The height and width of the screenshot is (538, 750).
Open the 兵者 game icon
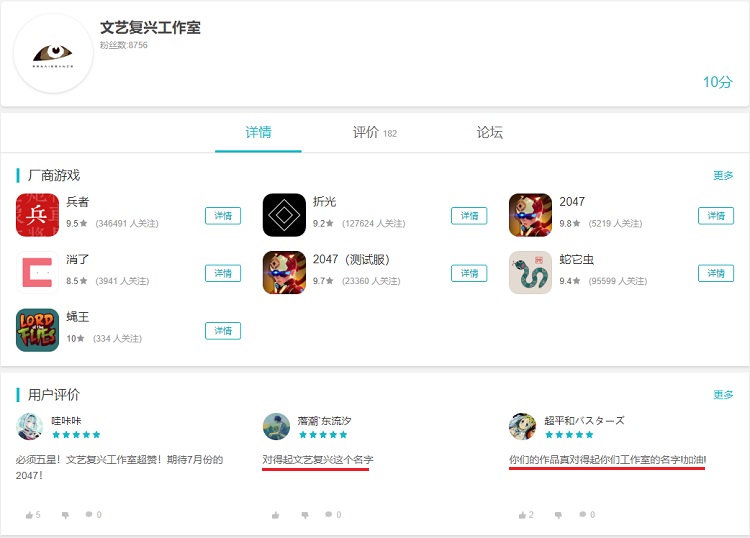[37, 215]
